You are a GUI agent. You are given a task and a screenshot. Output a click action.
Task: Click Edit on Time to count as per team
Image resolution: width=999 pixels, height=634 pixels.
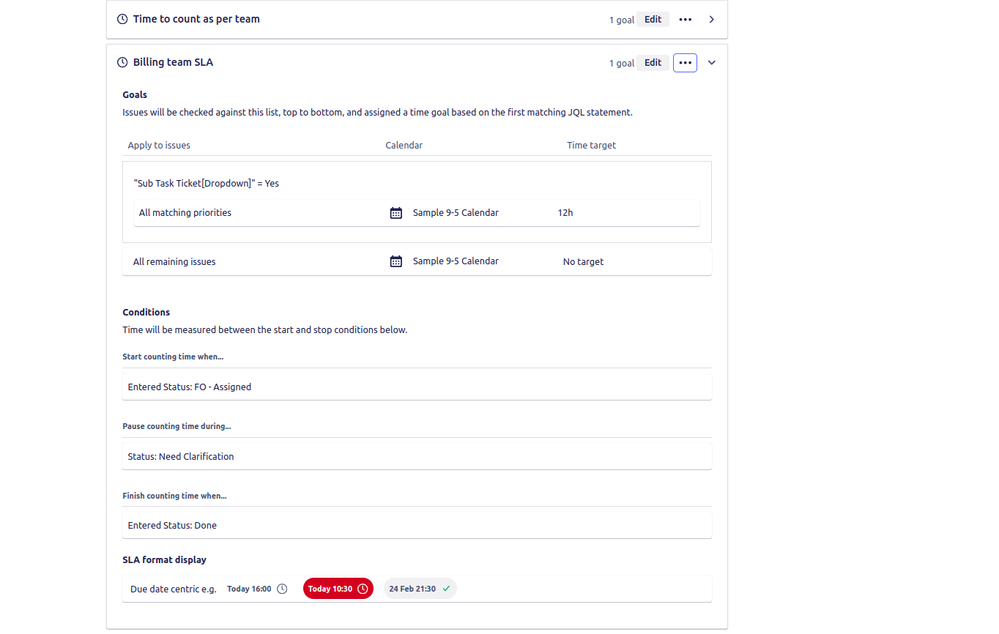652,18
